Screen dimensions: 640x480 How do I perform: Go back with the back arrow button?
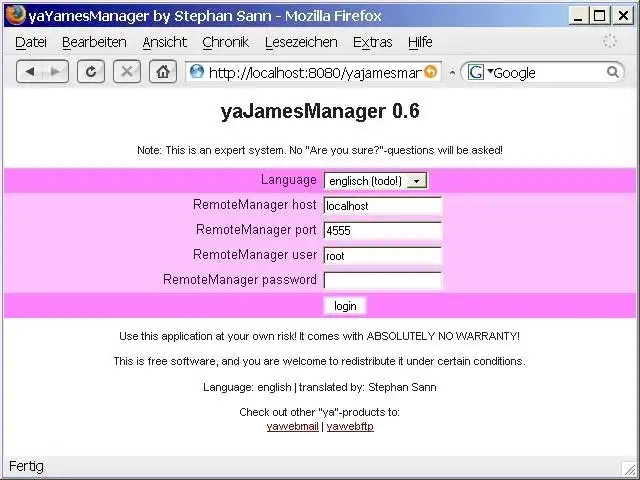pos(29,72)
